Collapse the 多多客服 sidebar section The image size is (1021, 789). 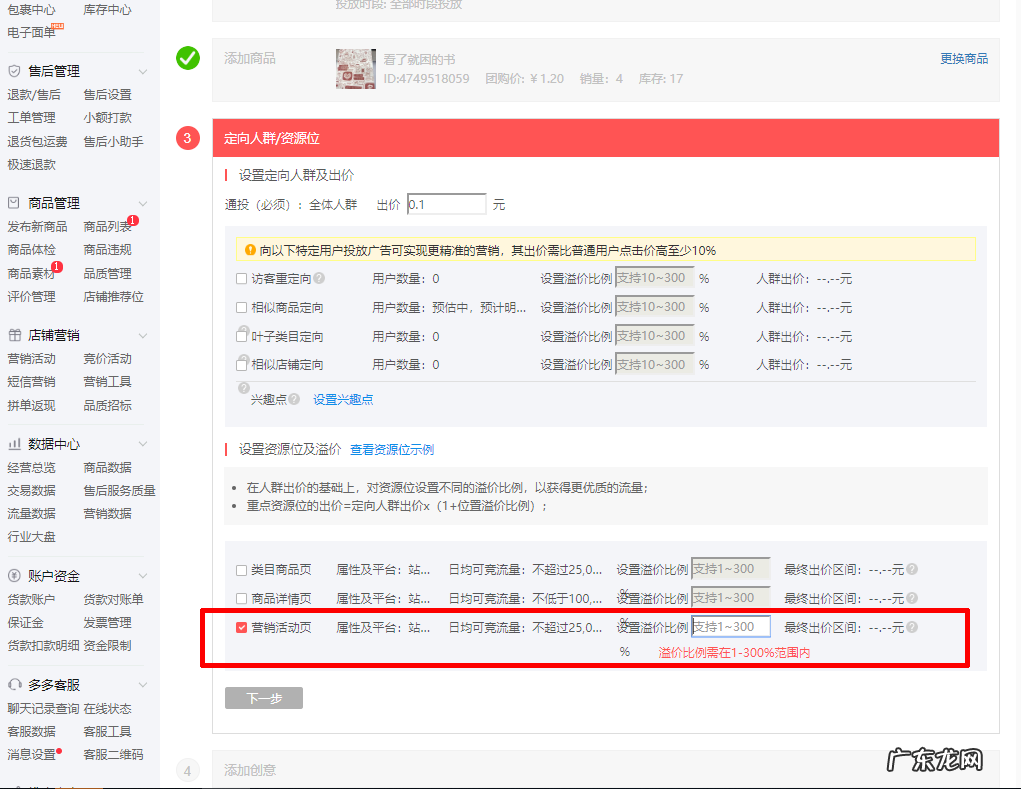click(143, 684)
